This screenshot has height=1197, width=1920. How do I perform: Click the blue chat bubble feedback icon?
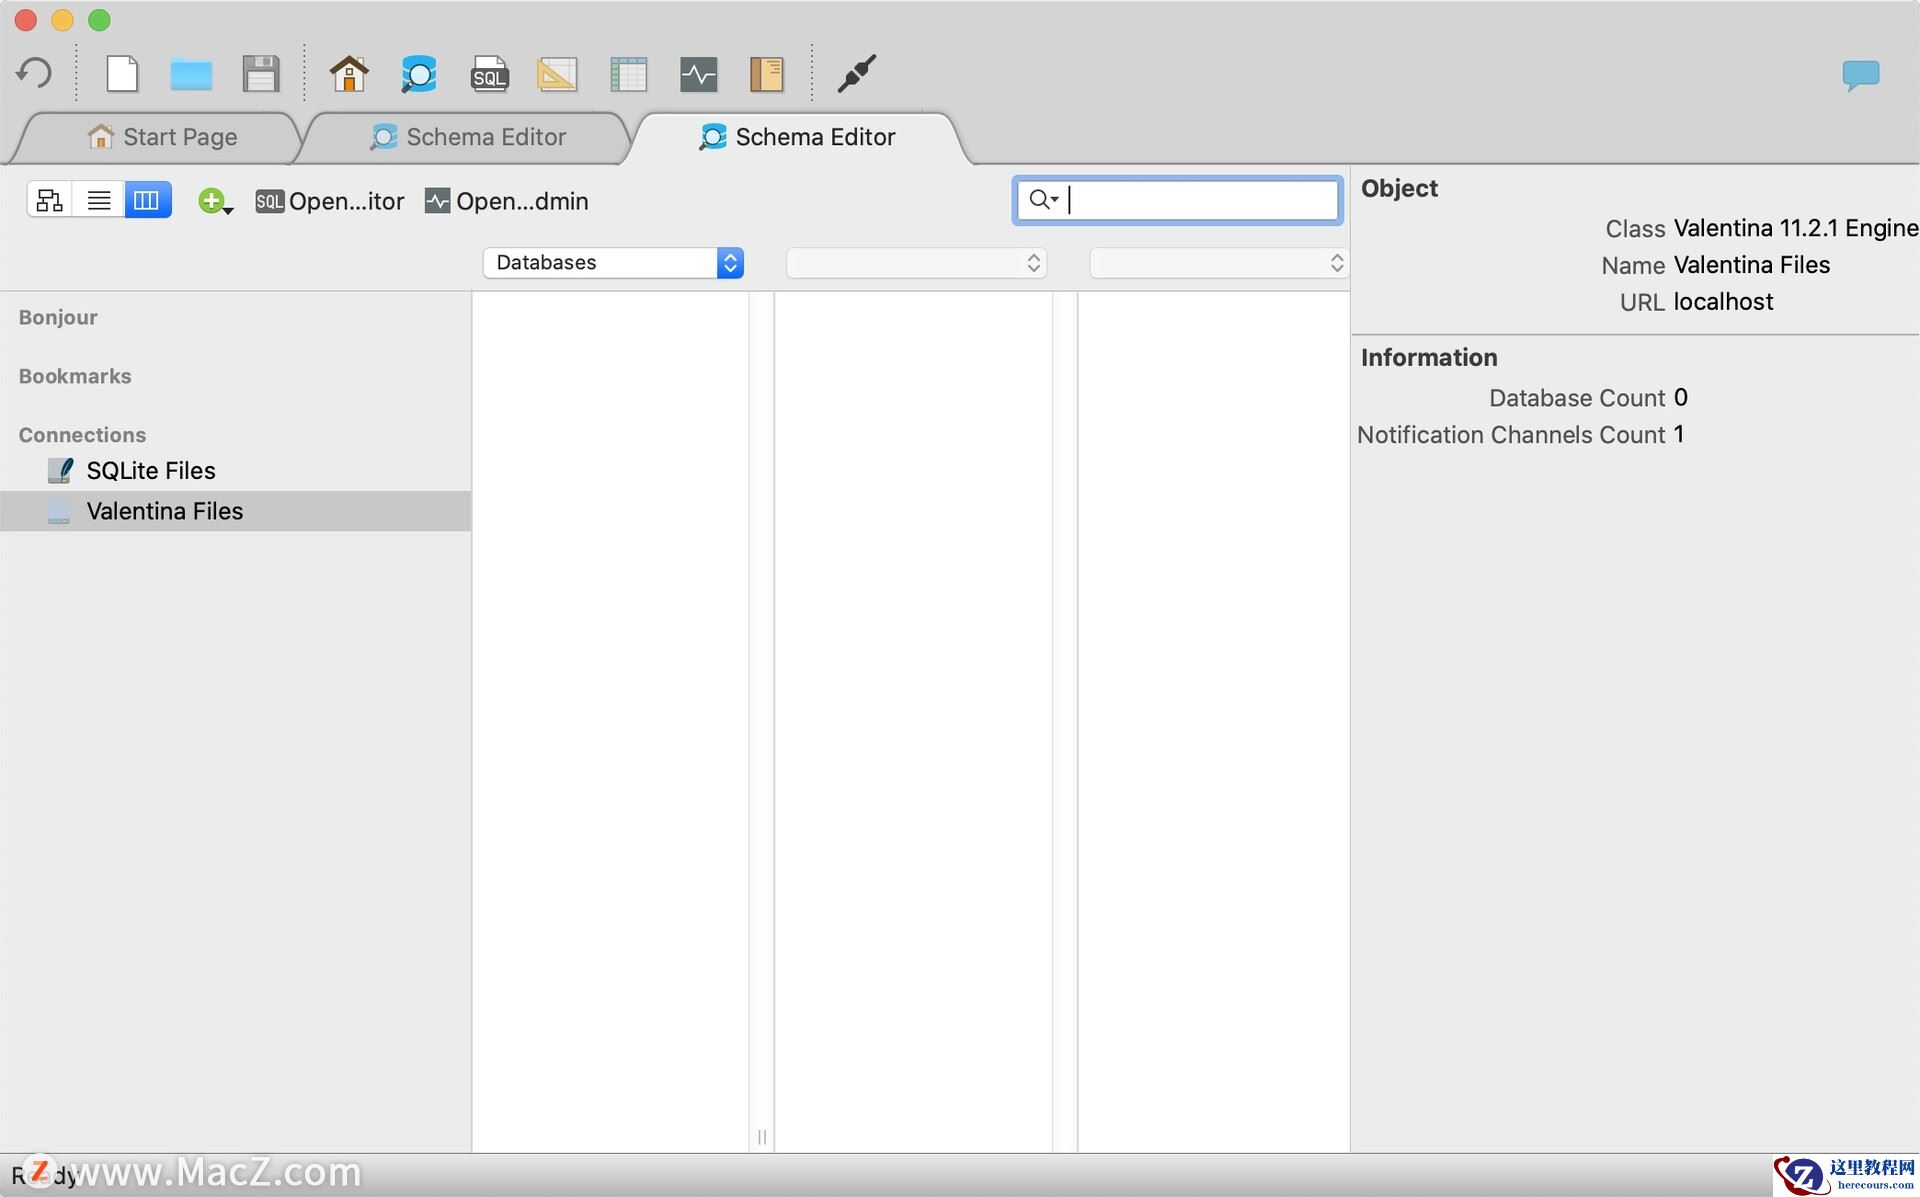tap(1860, 74)
